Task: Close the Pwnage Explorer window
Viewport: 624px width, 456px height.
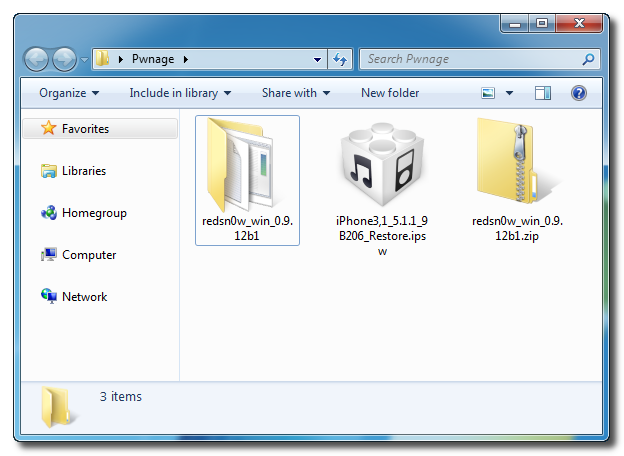Action: click(x=579, y=24)
